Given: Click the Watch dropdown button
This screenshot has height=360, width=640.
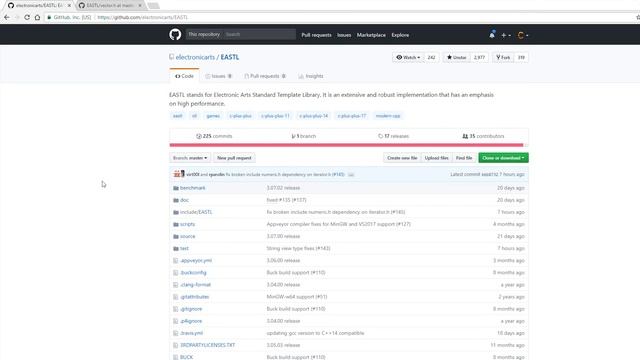Looking at the screenshot, I should [408, 58].
